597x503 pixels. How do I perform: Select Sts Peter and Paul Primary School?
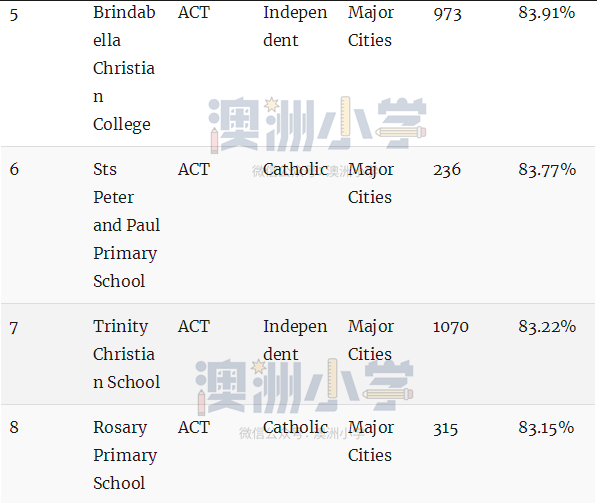point(126,225)
